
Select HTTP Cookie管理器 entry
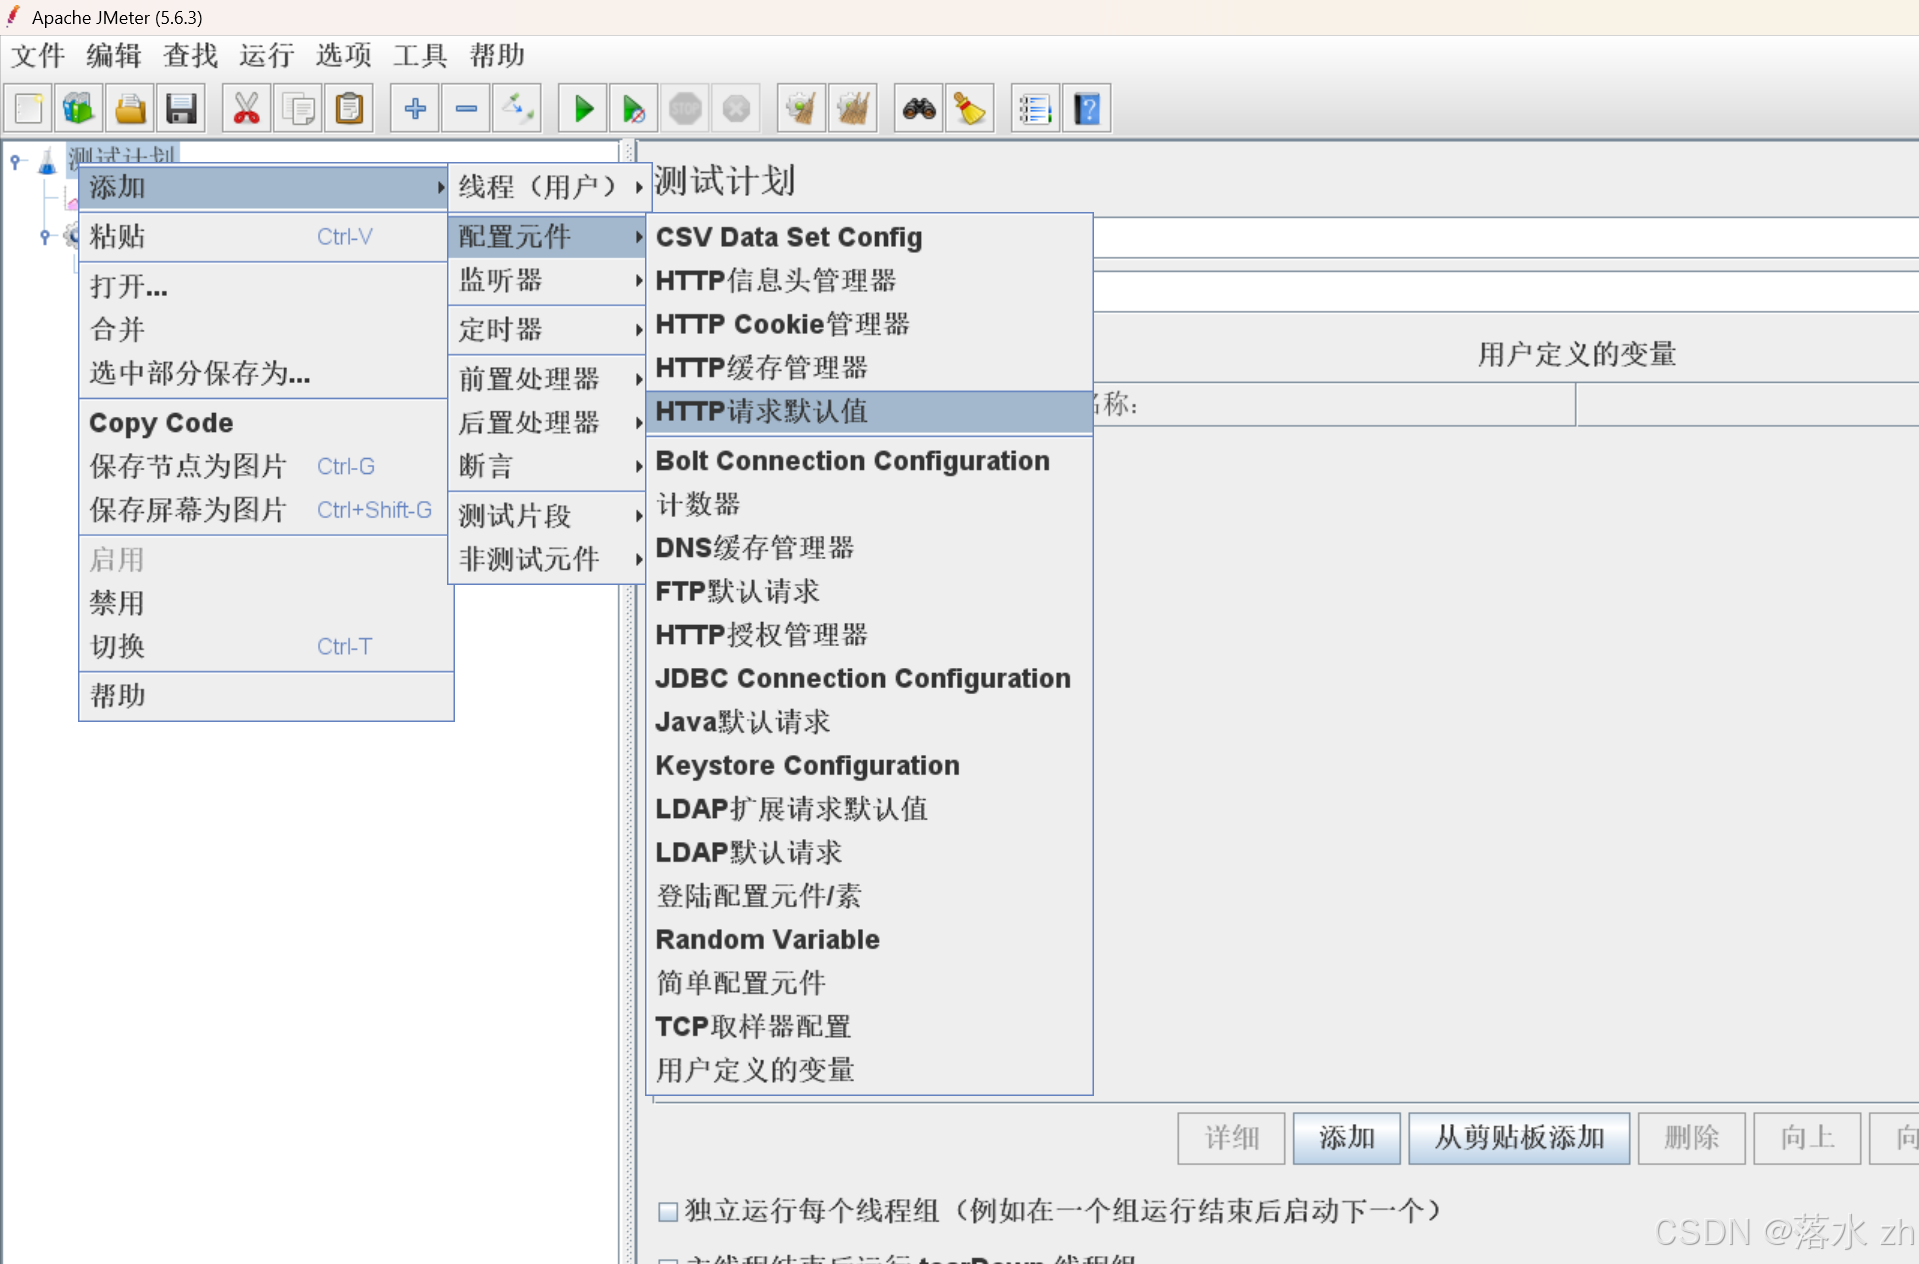click(x=869, y=324)
